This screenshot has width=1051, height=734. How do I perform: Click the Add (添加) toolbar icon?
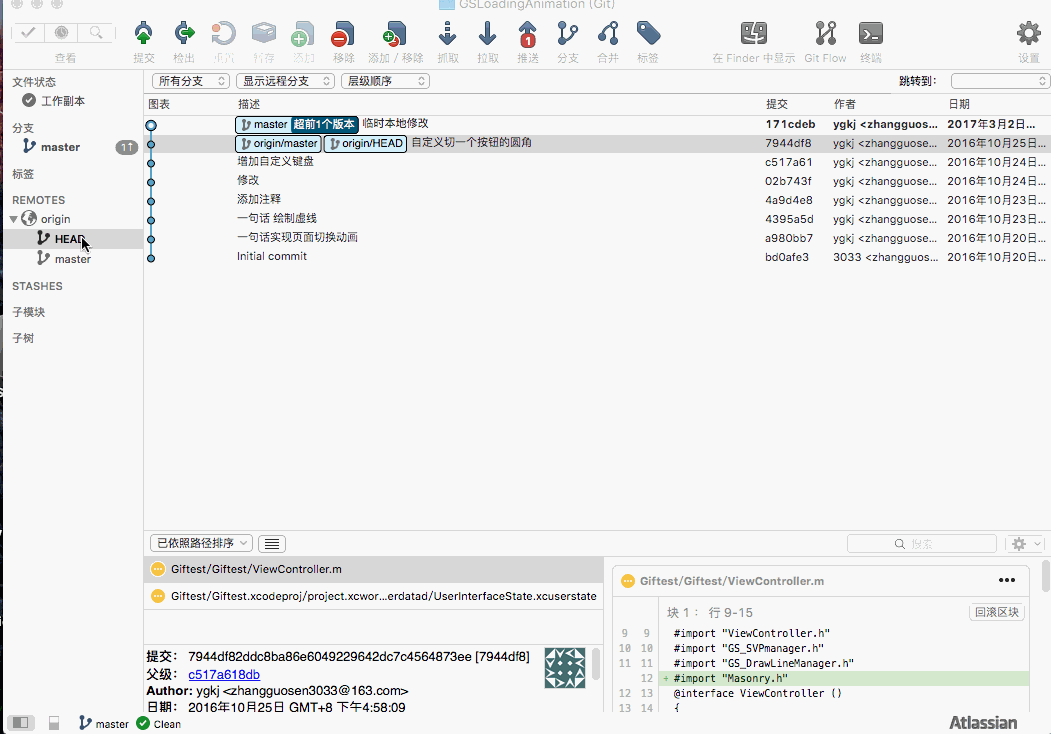tap(303, 34)
